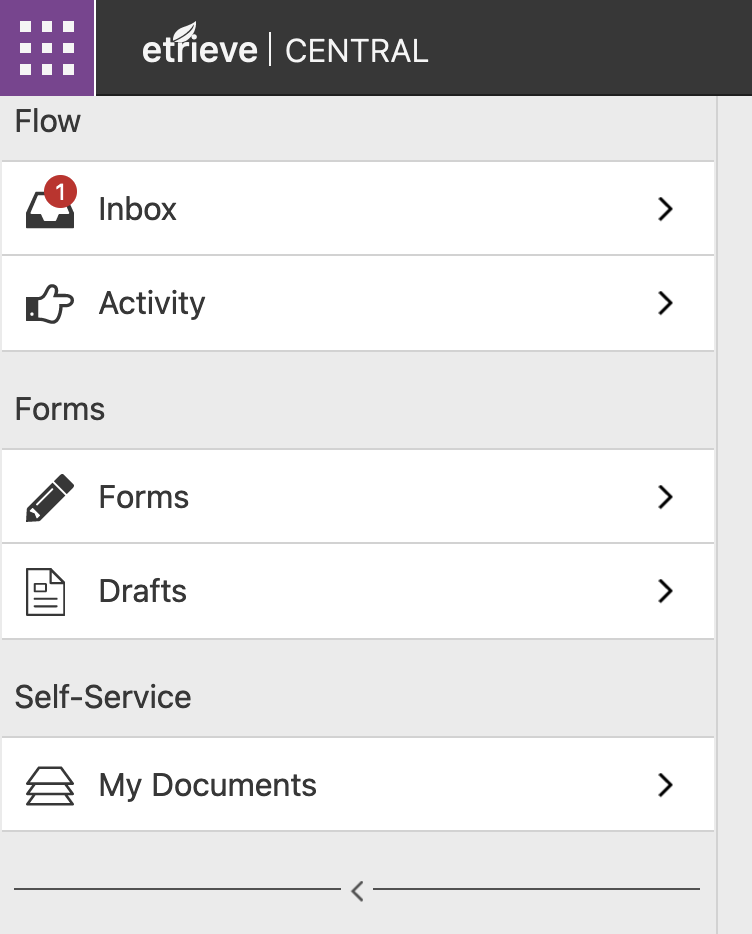The height and width of the screenshot is (934, 752).
Task: Expand My Documents using its right chevron
Action: coord(665,785)
